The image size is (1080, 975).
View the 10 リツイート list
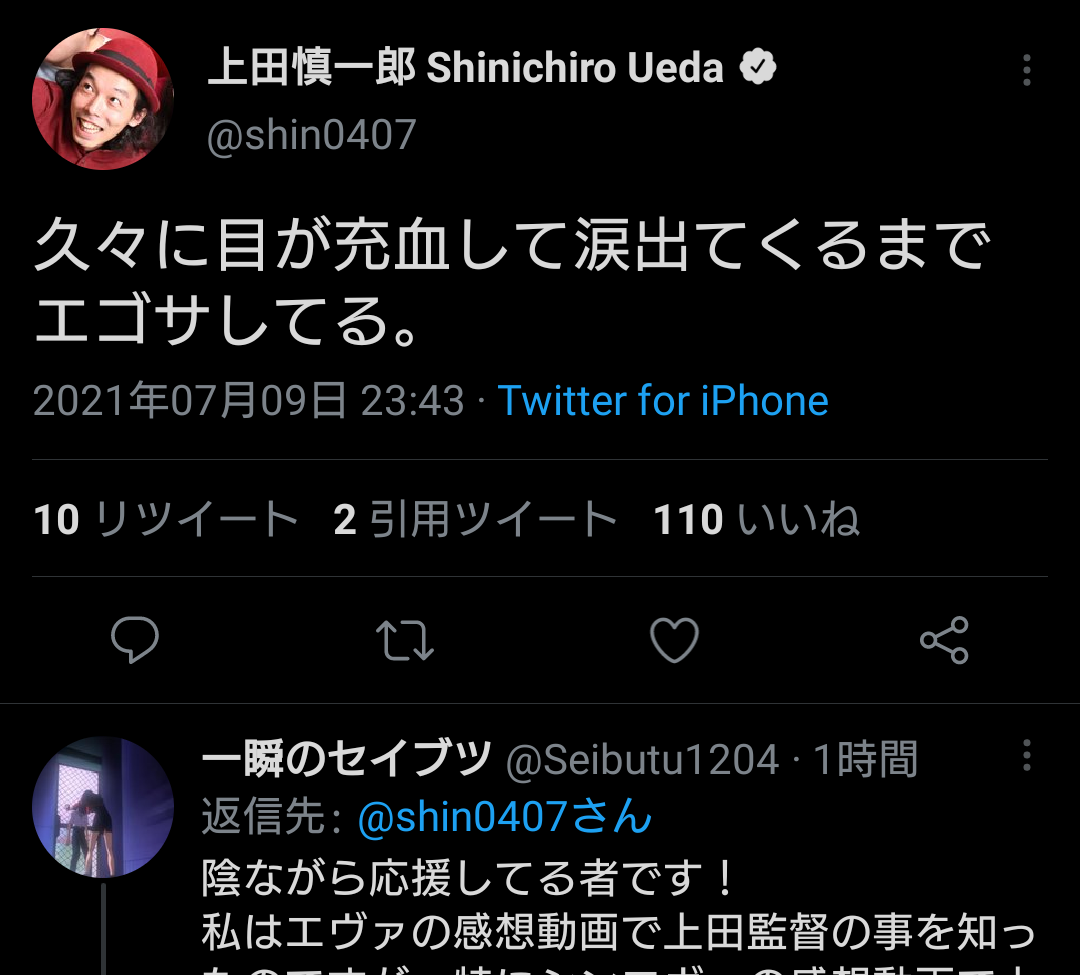point(166,518)
